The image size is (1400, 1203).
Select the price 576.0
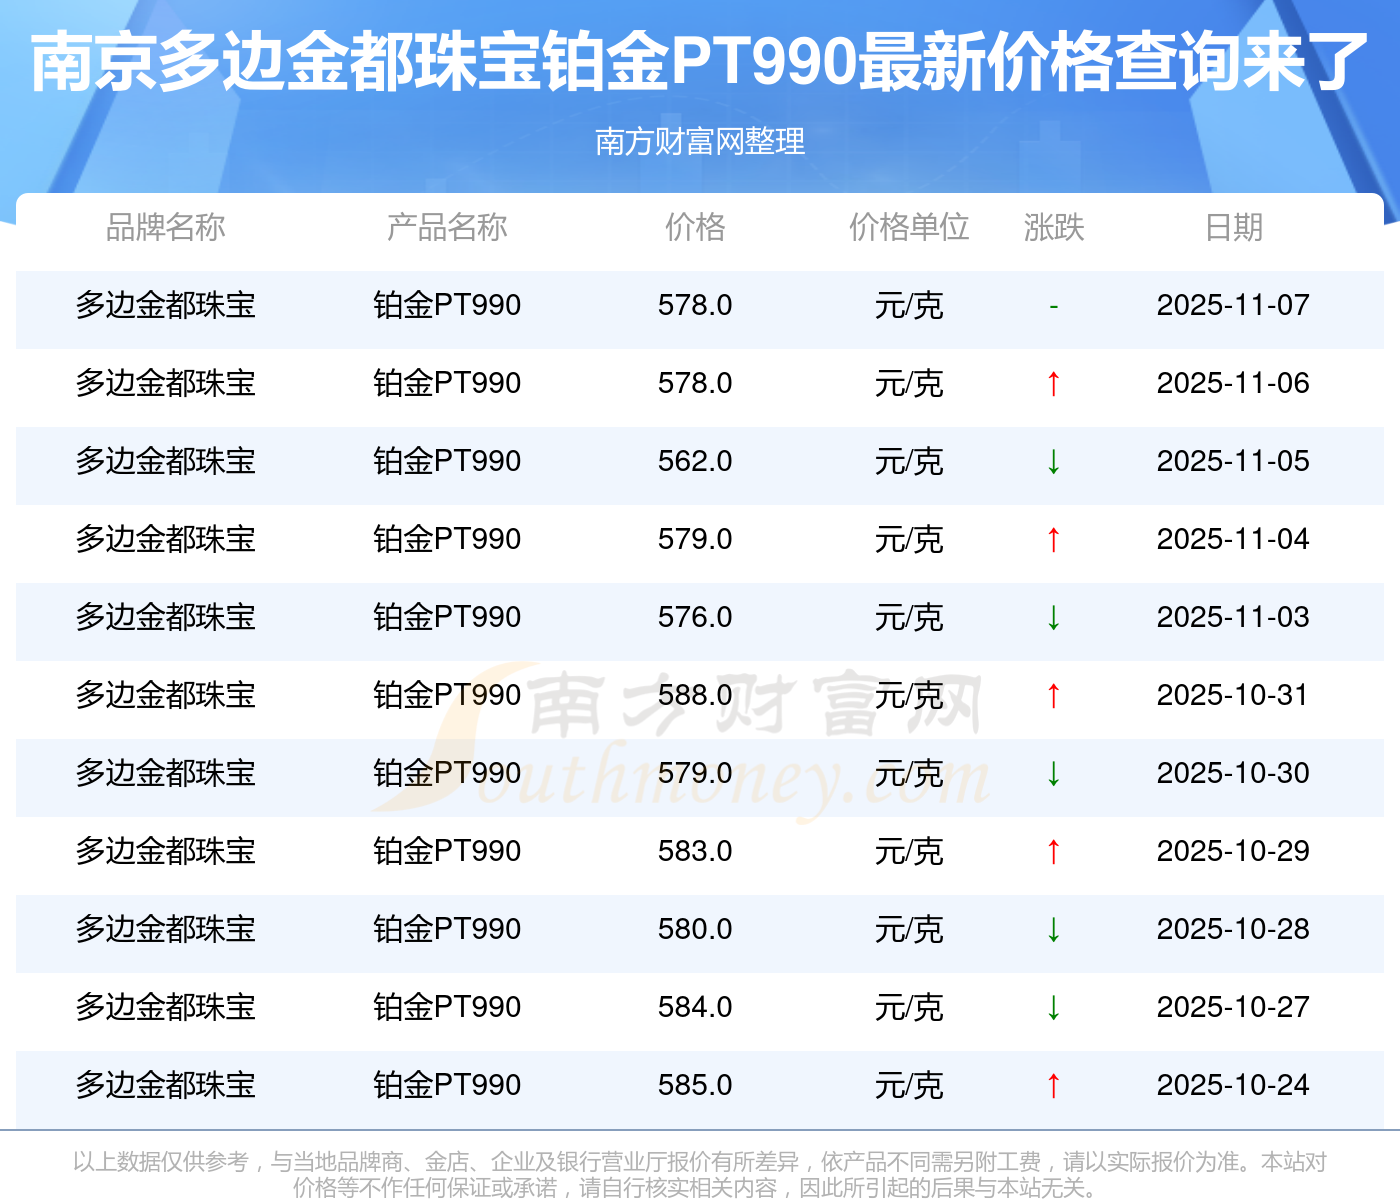pyautogui.click(x=695, y=617)
